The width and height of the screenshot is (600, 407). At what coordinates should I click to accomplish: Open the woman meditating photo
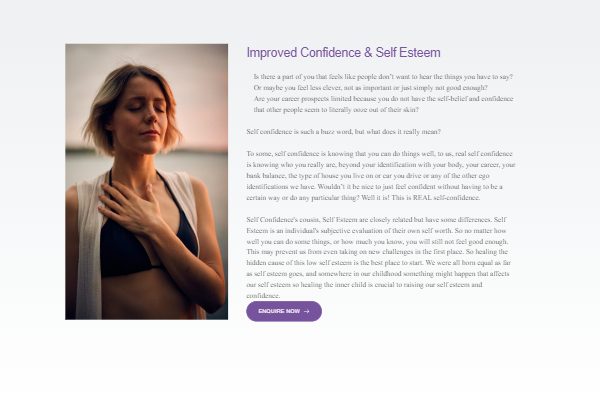tap(147, 182)
